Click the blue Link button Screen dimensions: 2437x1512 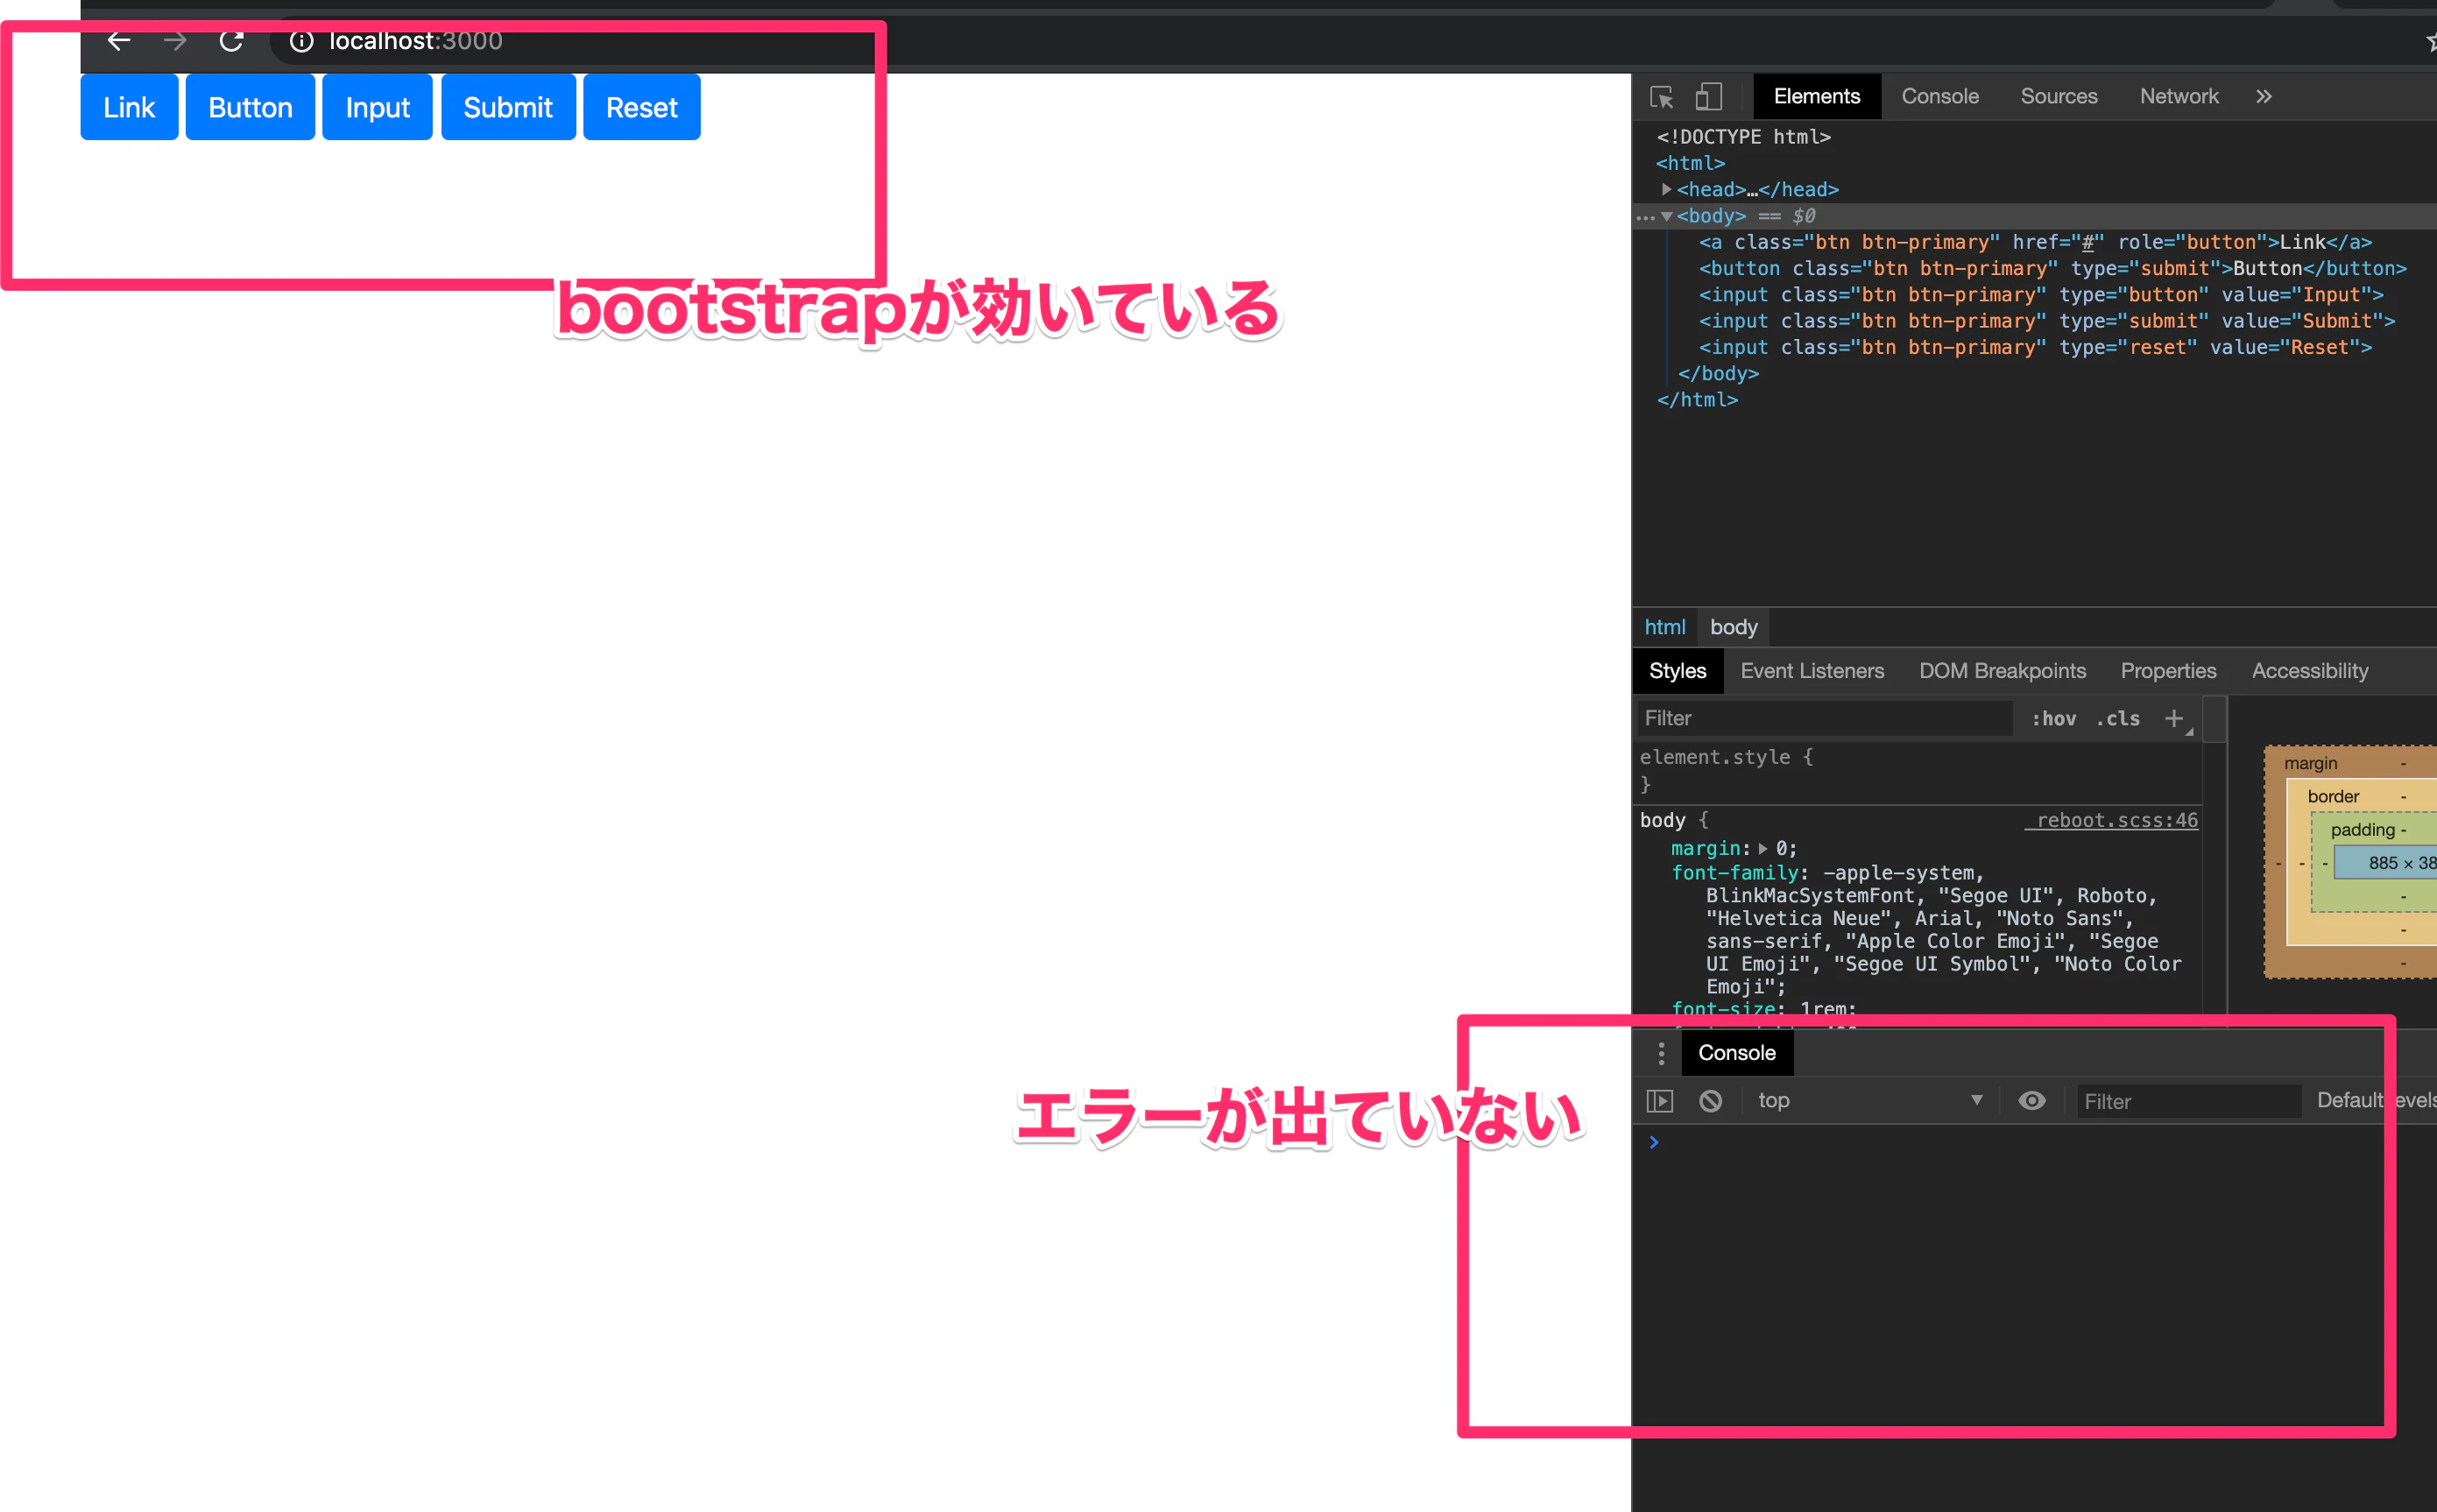click(x=129, y=107)
